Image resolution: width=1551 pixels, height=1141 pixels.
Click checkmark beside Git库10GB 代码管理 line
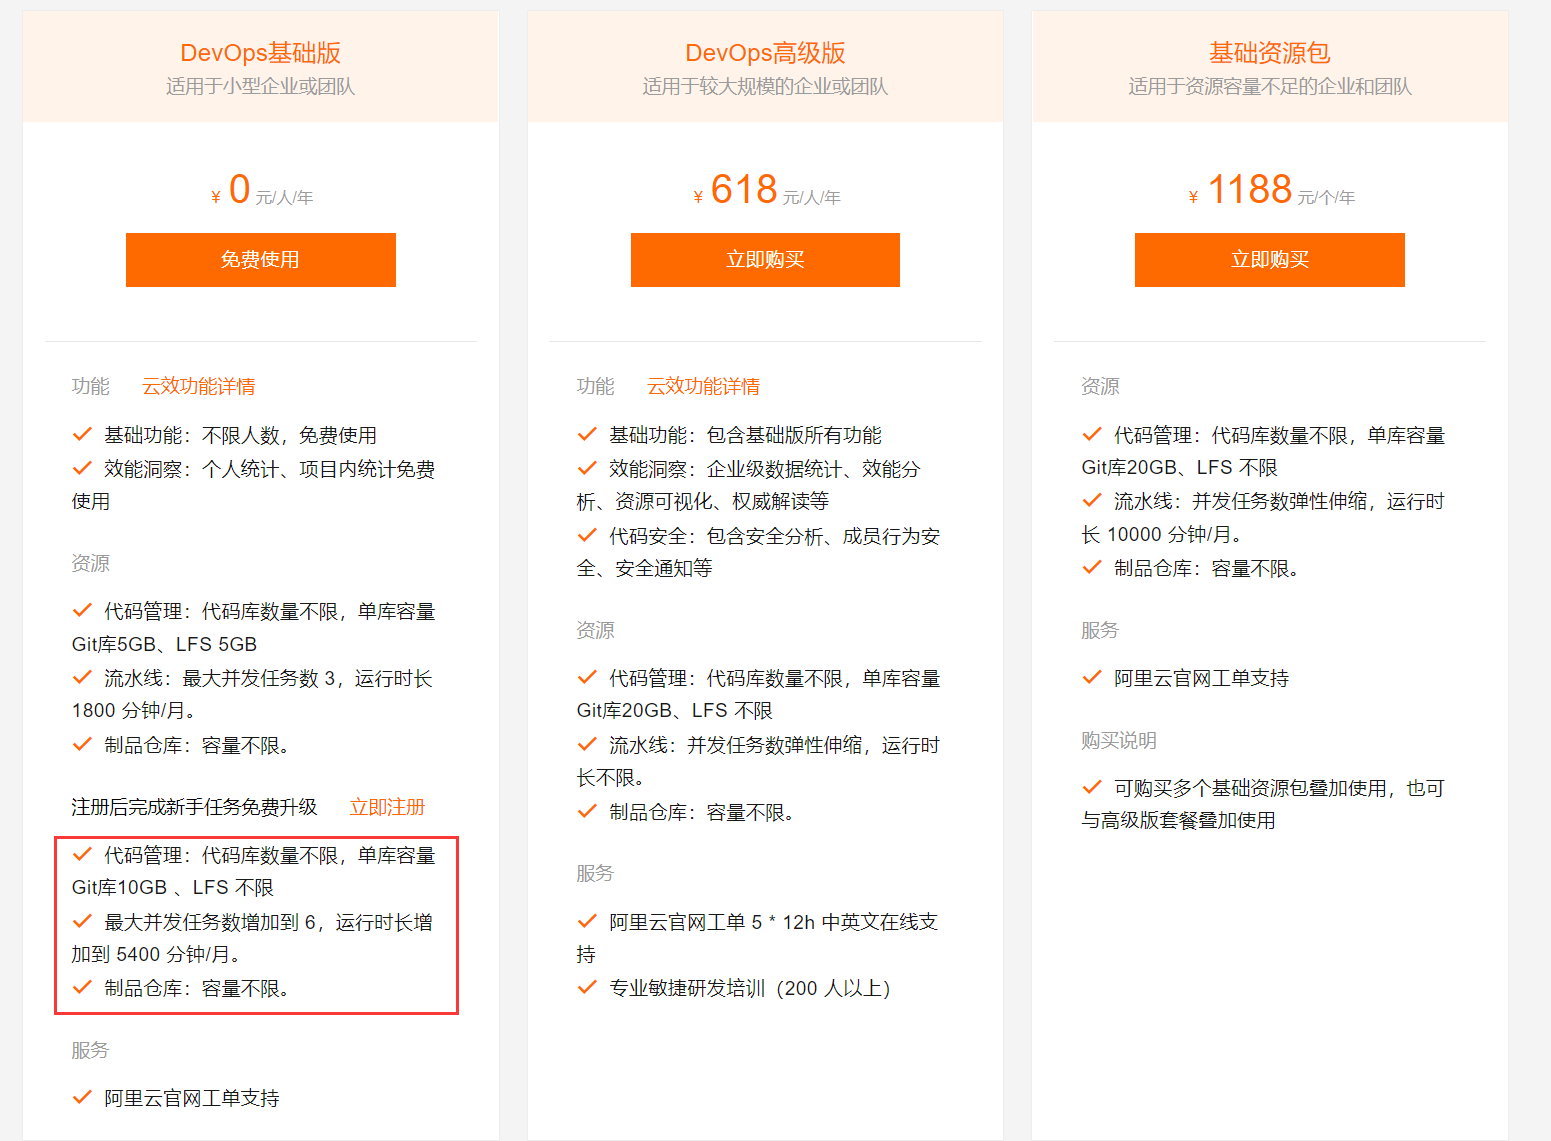pos(82,854)
